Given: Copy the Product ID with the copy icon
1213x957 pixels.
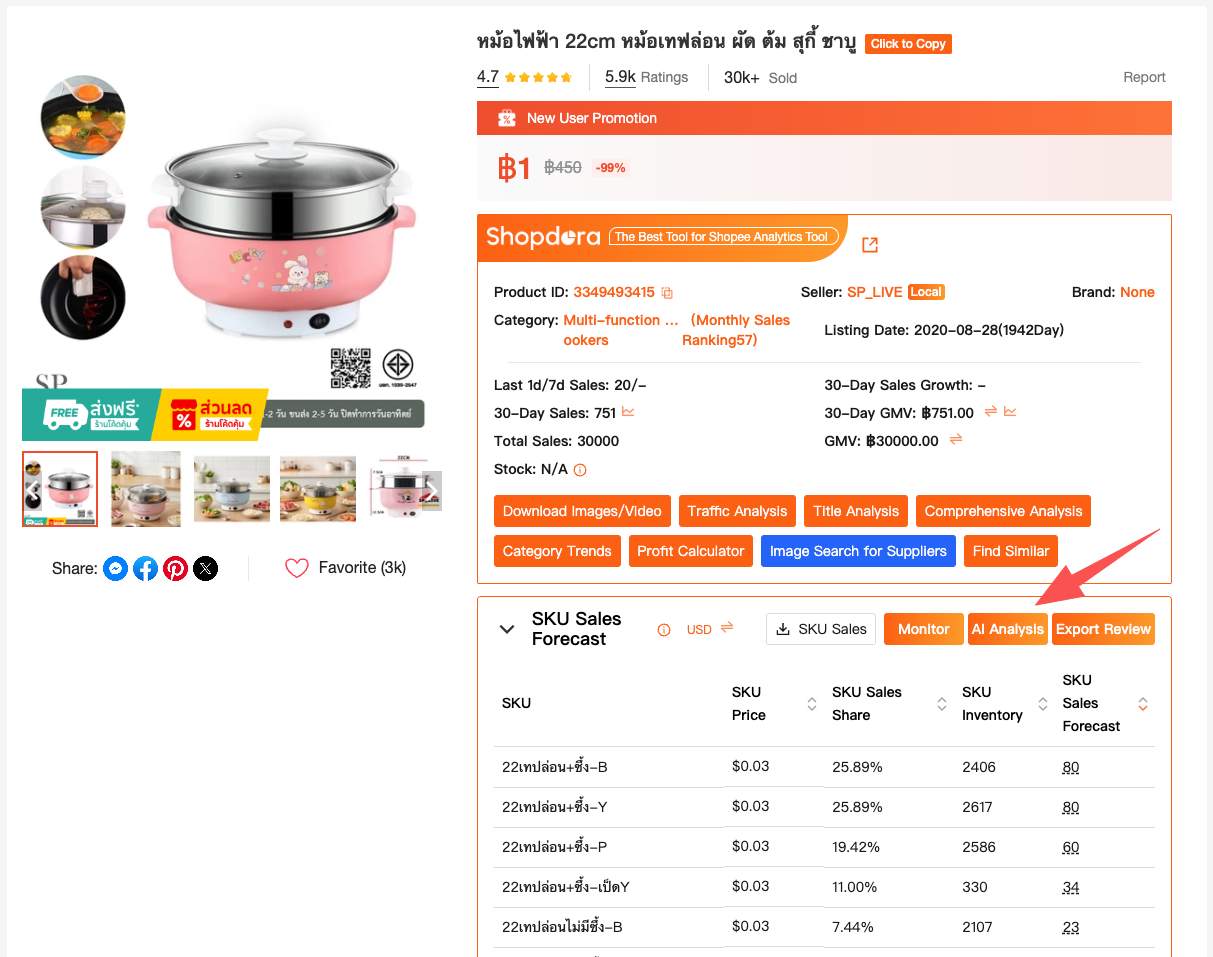Looking at the screenshot, I should [x=667, y=293].
